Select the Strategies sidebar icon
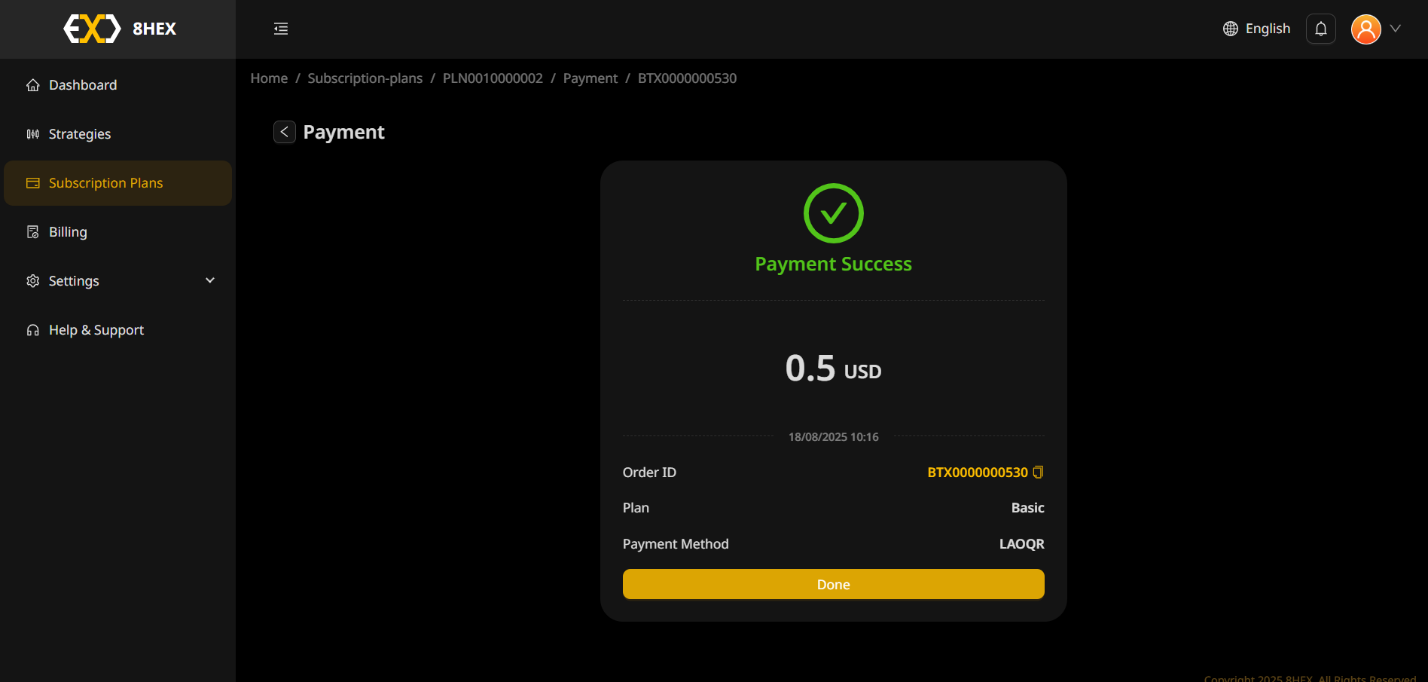The image size is (1428, 682). (x=32, y=133)
